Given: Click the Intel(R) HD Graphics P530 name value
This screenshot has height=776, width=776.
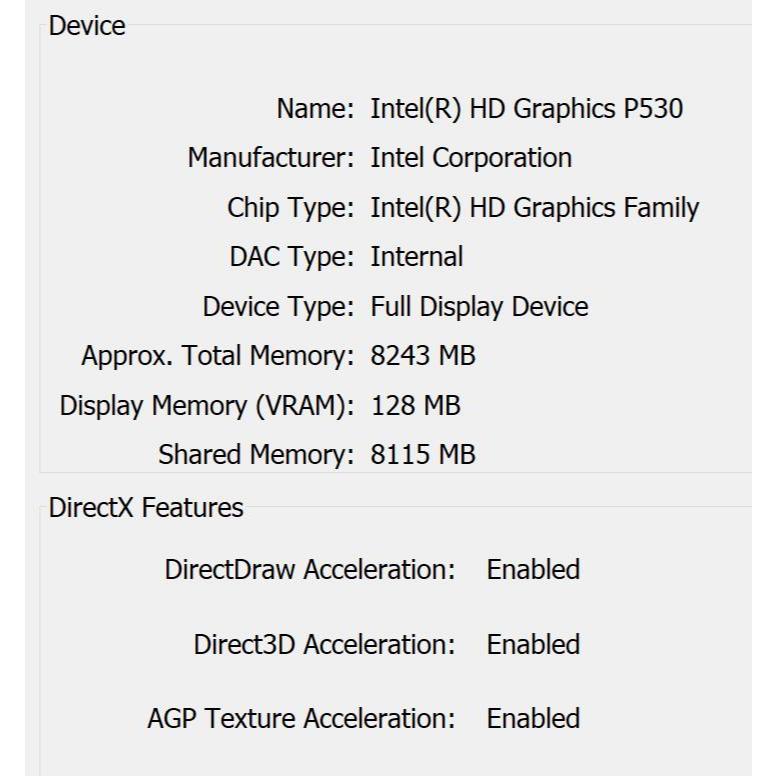Looking at the screenshot, I should coord(526,109).
